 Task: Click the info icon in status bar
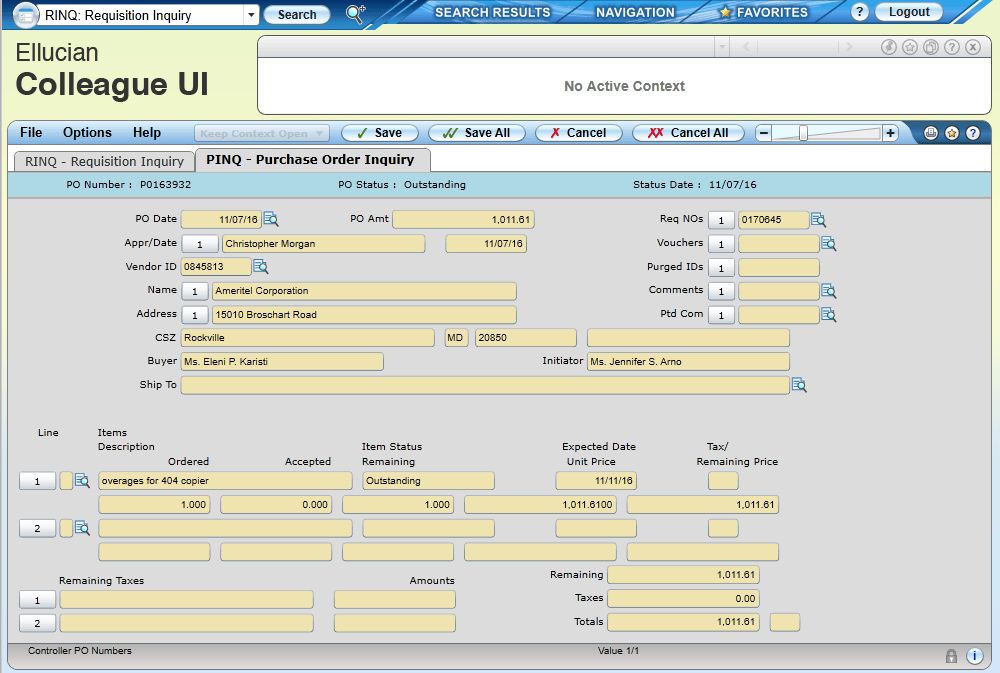(974, 656)
